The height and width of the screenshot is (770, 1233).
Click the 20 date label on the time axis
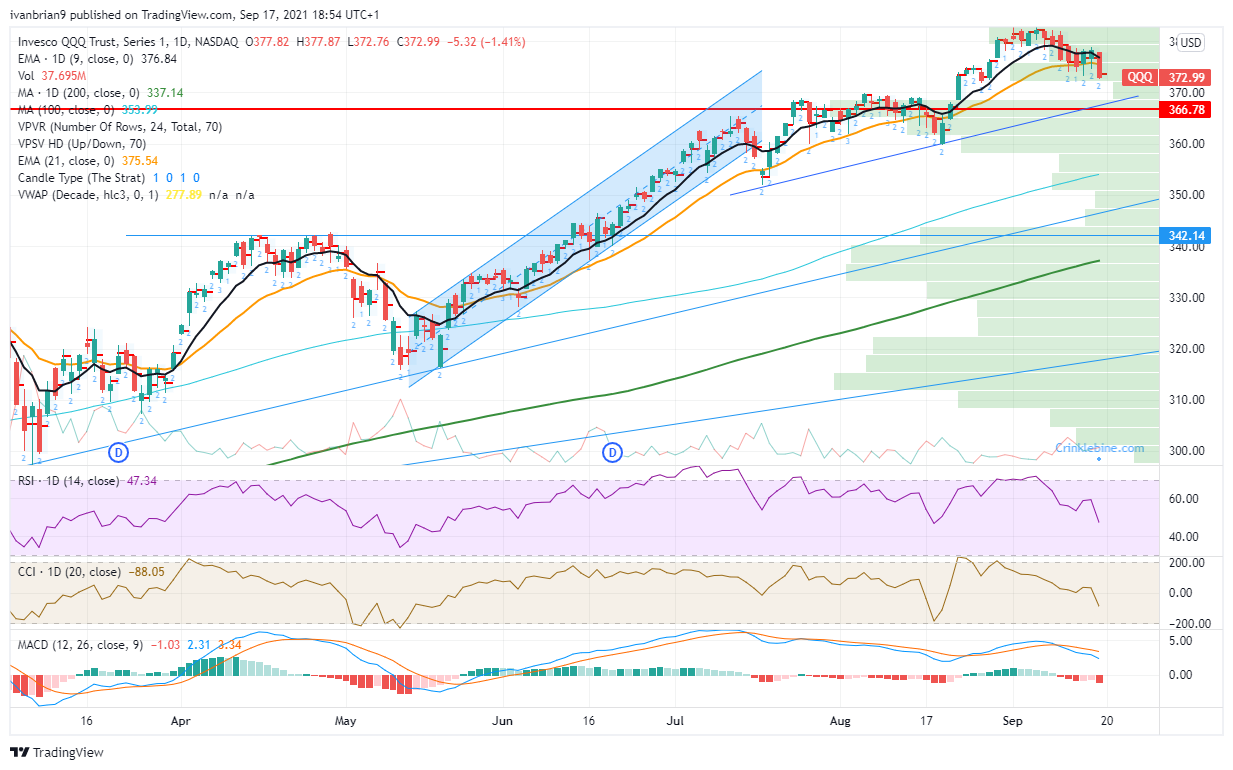(1106, 720)
